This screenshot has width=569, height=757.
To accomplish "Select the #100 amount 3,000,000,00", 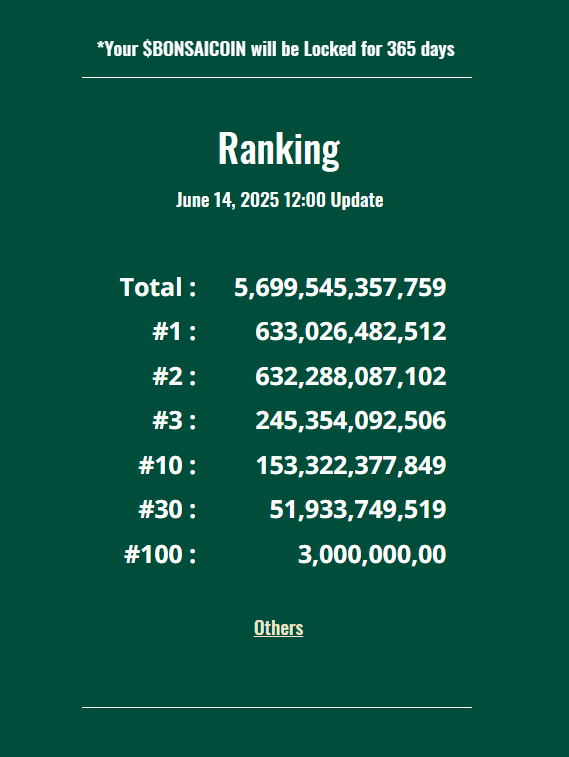I will (372, 554).
